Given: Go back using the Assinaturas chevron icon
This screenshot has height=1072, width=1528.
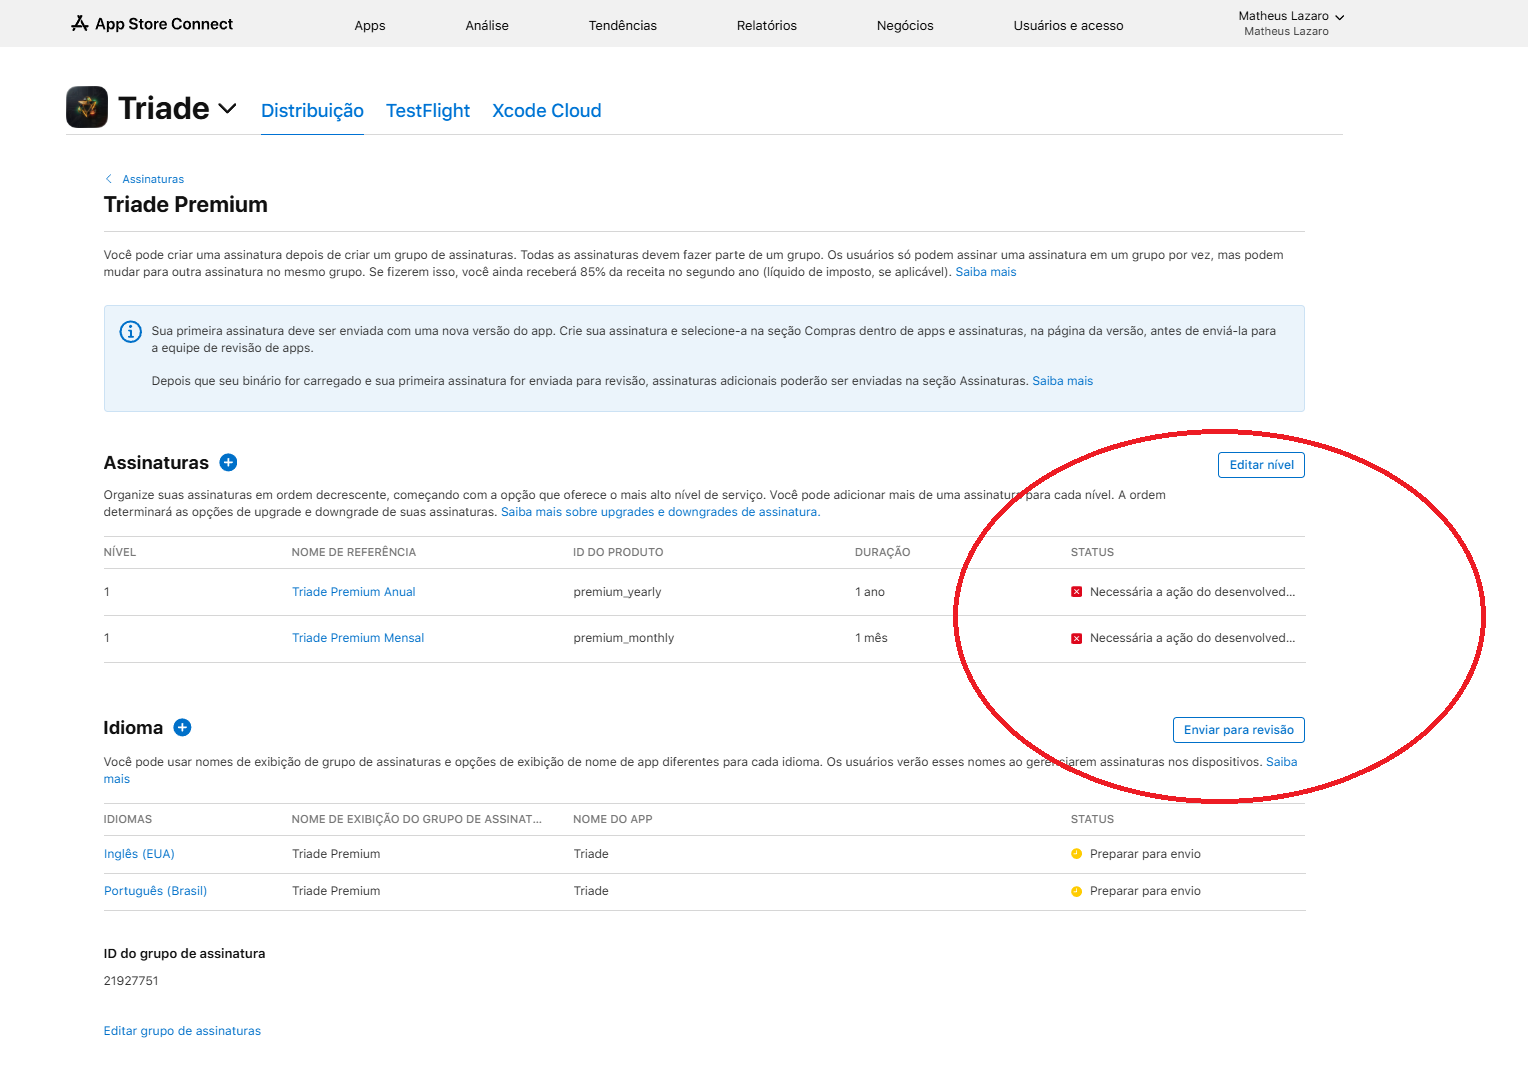Looking at the screenshot, I should tap(108, 179).
